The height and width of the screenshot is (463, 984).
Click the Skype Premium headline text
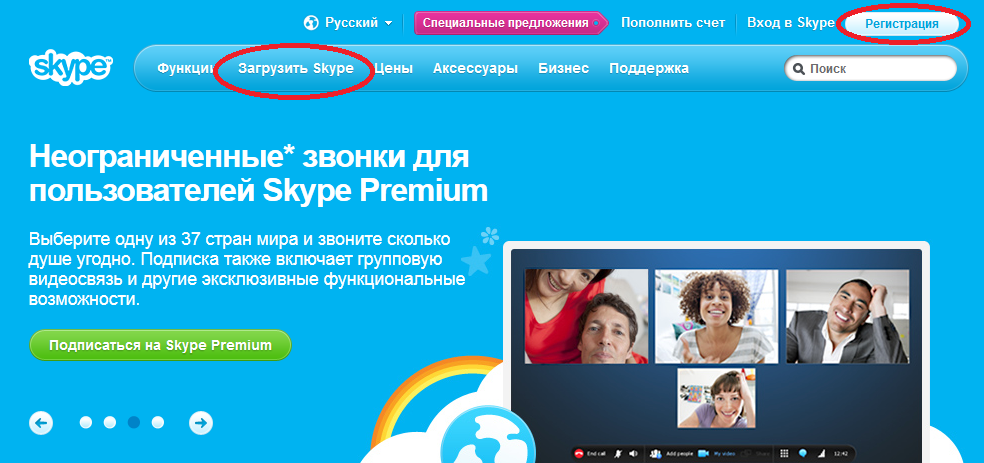[x=258, y=173]
